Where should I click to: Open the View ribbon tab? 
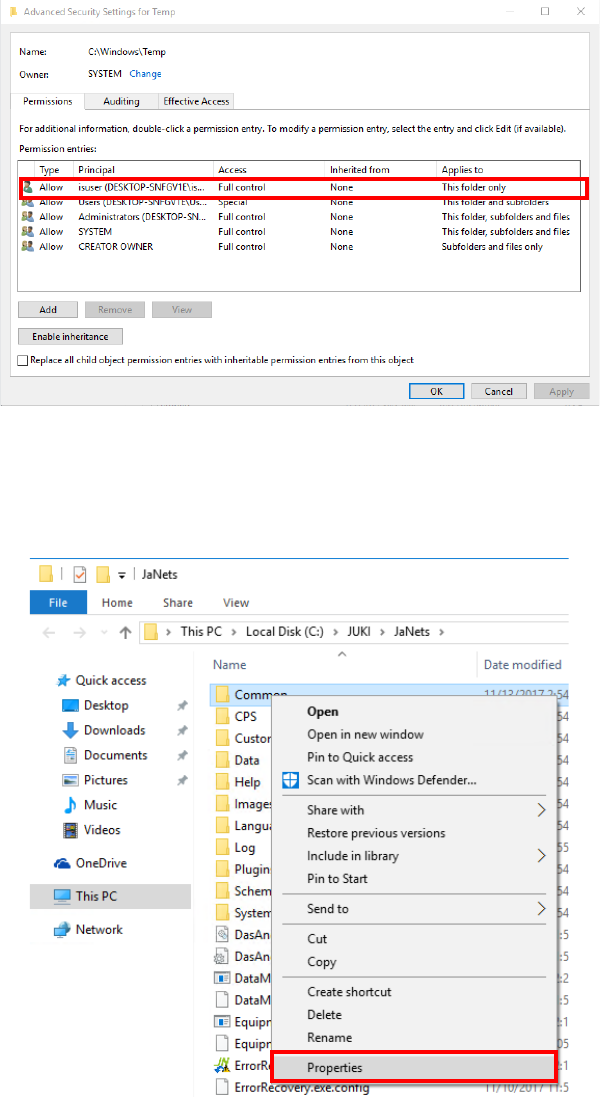pos(236,602)
